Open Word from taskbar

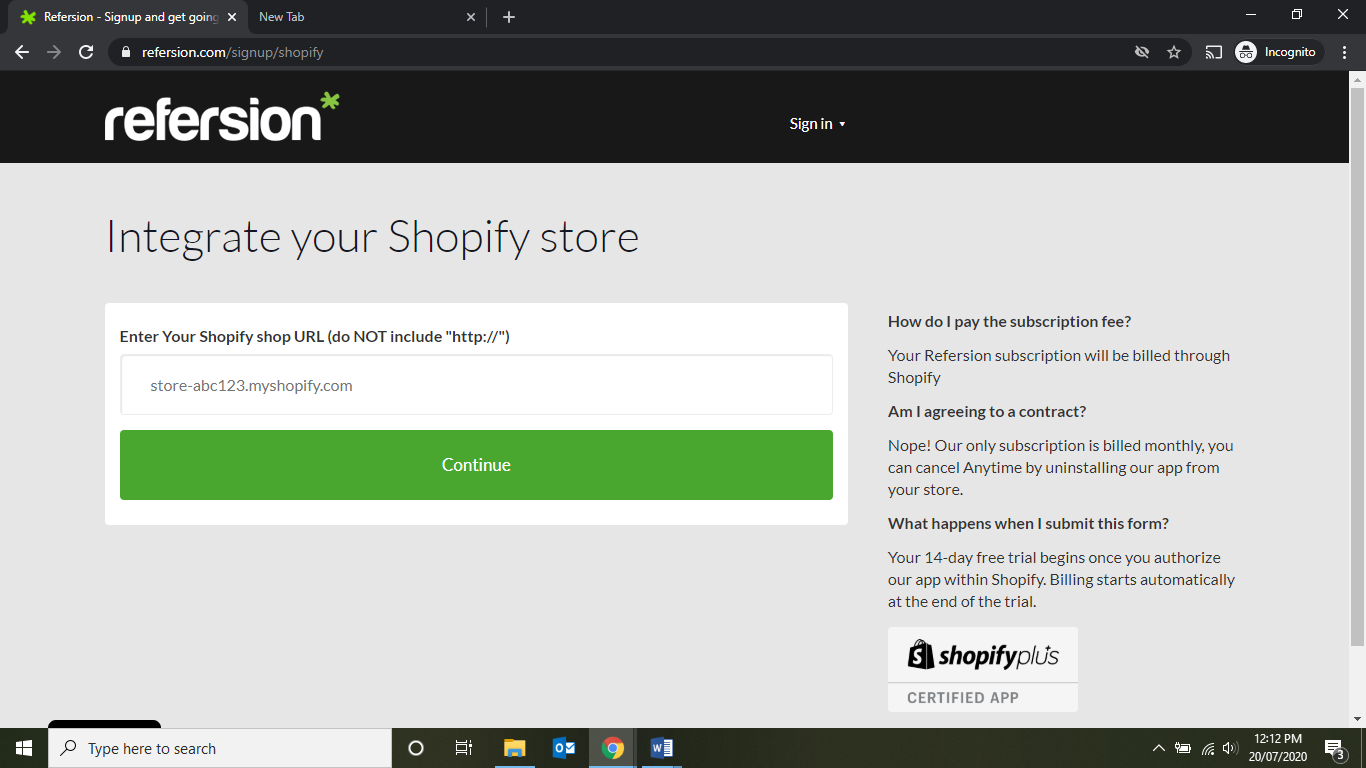tap(661, 748)
